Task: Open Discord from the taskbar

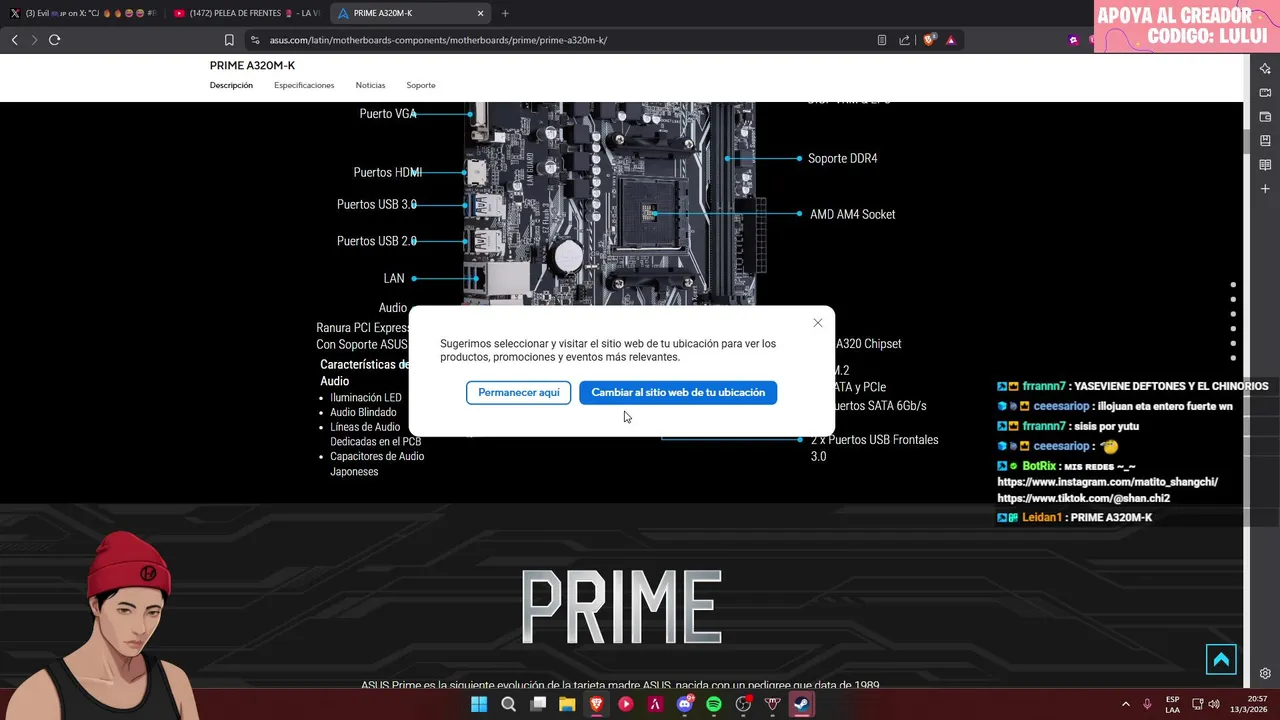Action: point(685,704)
